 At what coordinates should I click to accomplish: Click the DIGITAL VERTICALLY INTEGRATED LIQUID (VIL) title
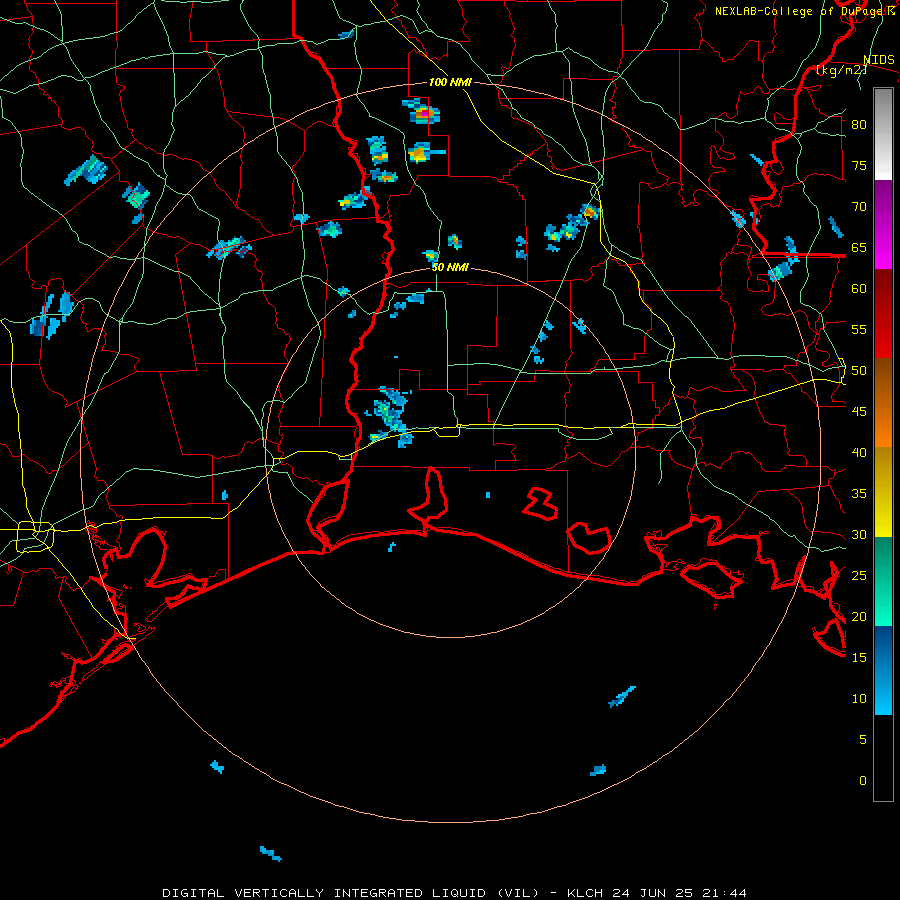coord(350,893)
